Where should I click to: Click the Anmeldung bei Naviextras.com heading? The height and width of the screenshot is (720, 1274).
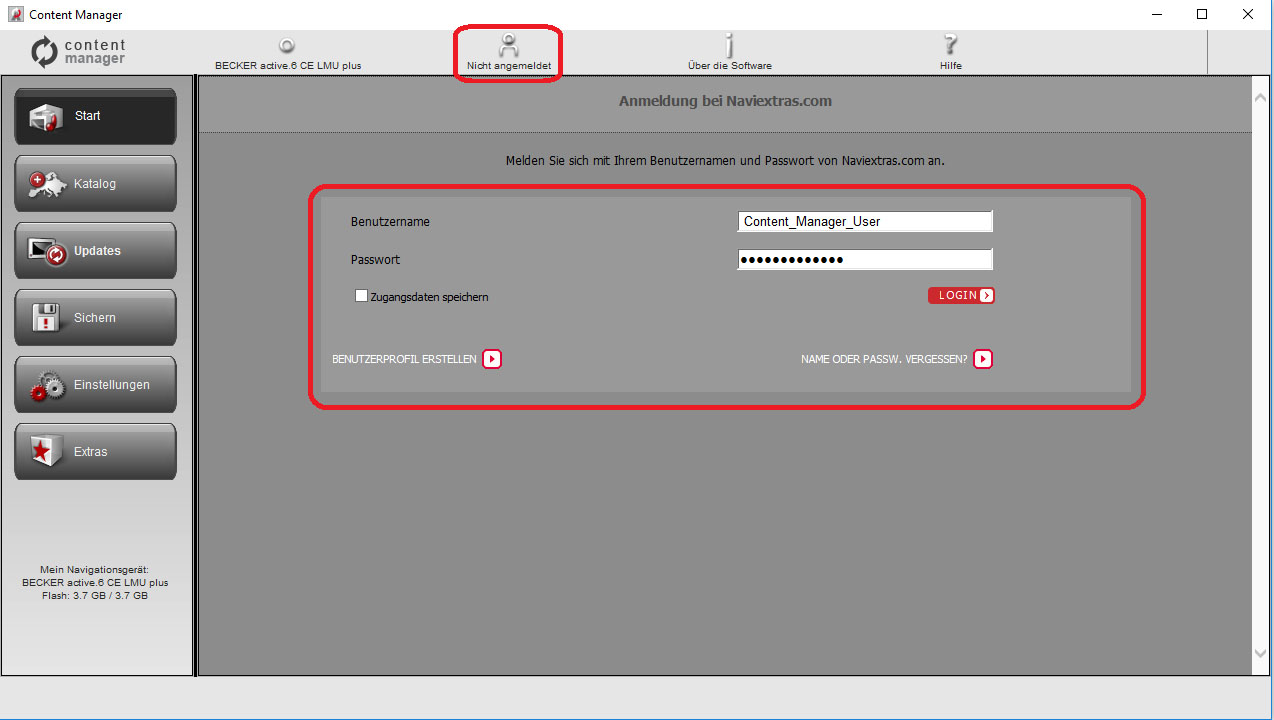coord(725,101)
